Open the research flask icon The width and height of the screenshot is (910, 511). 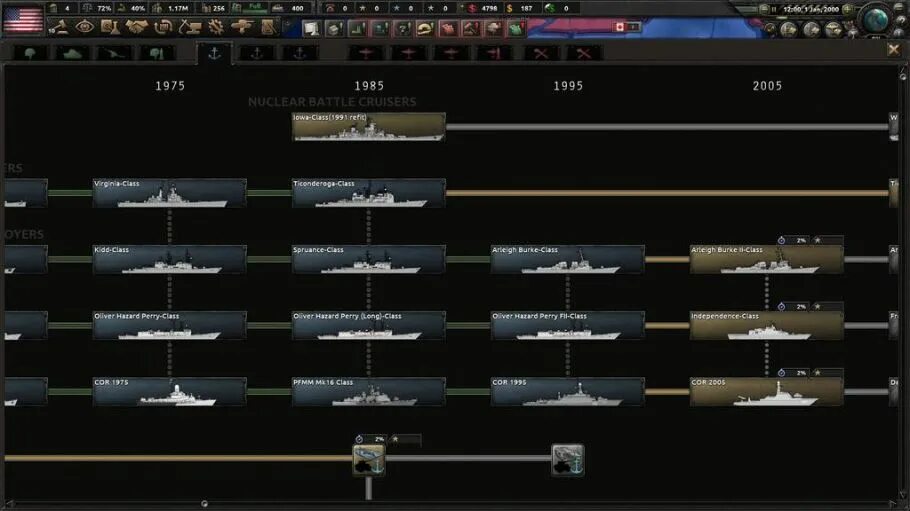[x=110, y=27]
